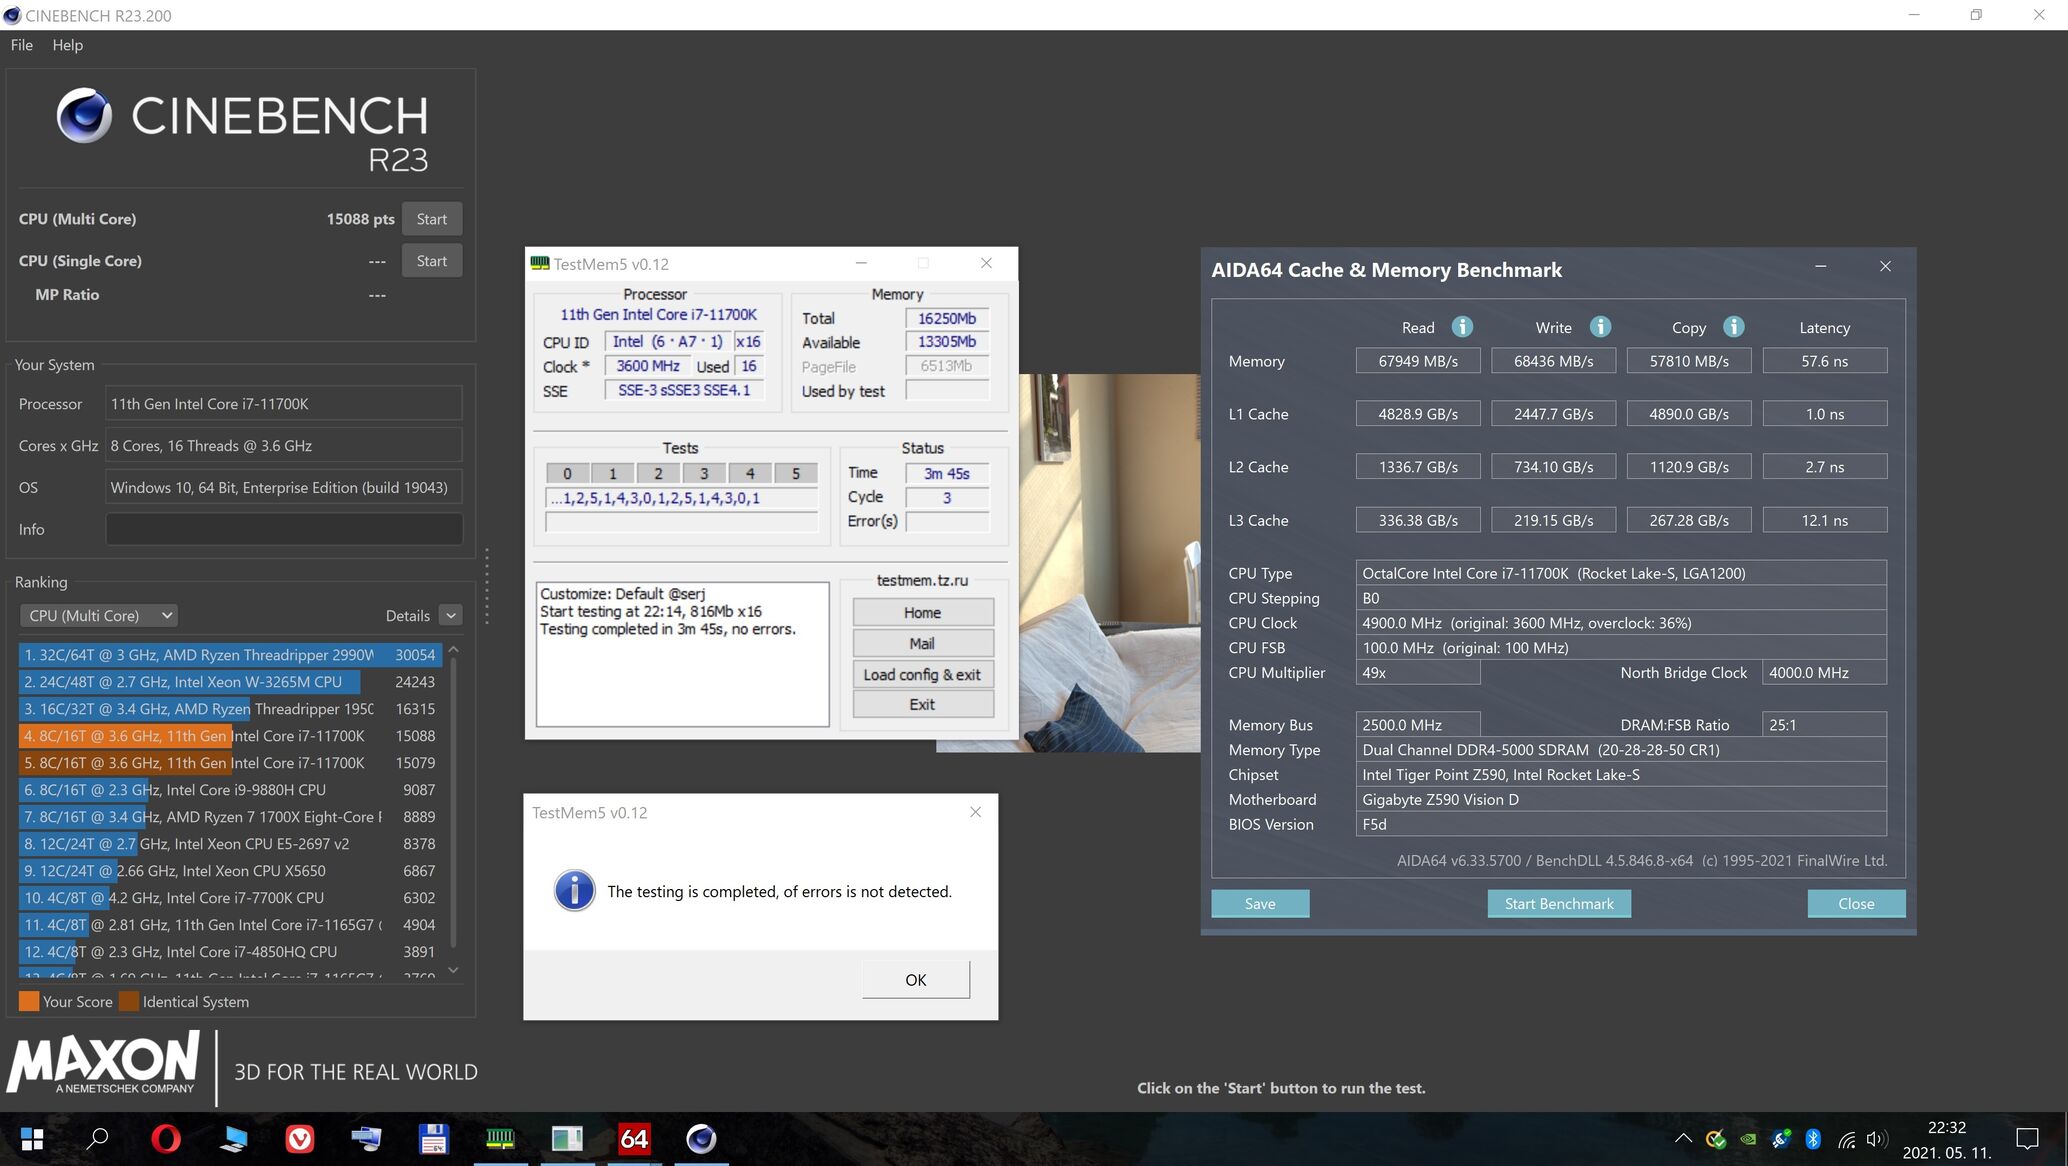Select ranking entry Core i7-7700K 6302
Screen dimensions: 2068x1166
pyautogui.click(x=230, y=898)
